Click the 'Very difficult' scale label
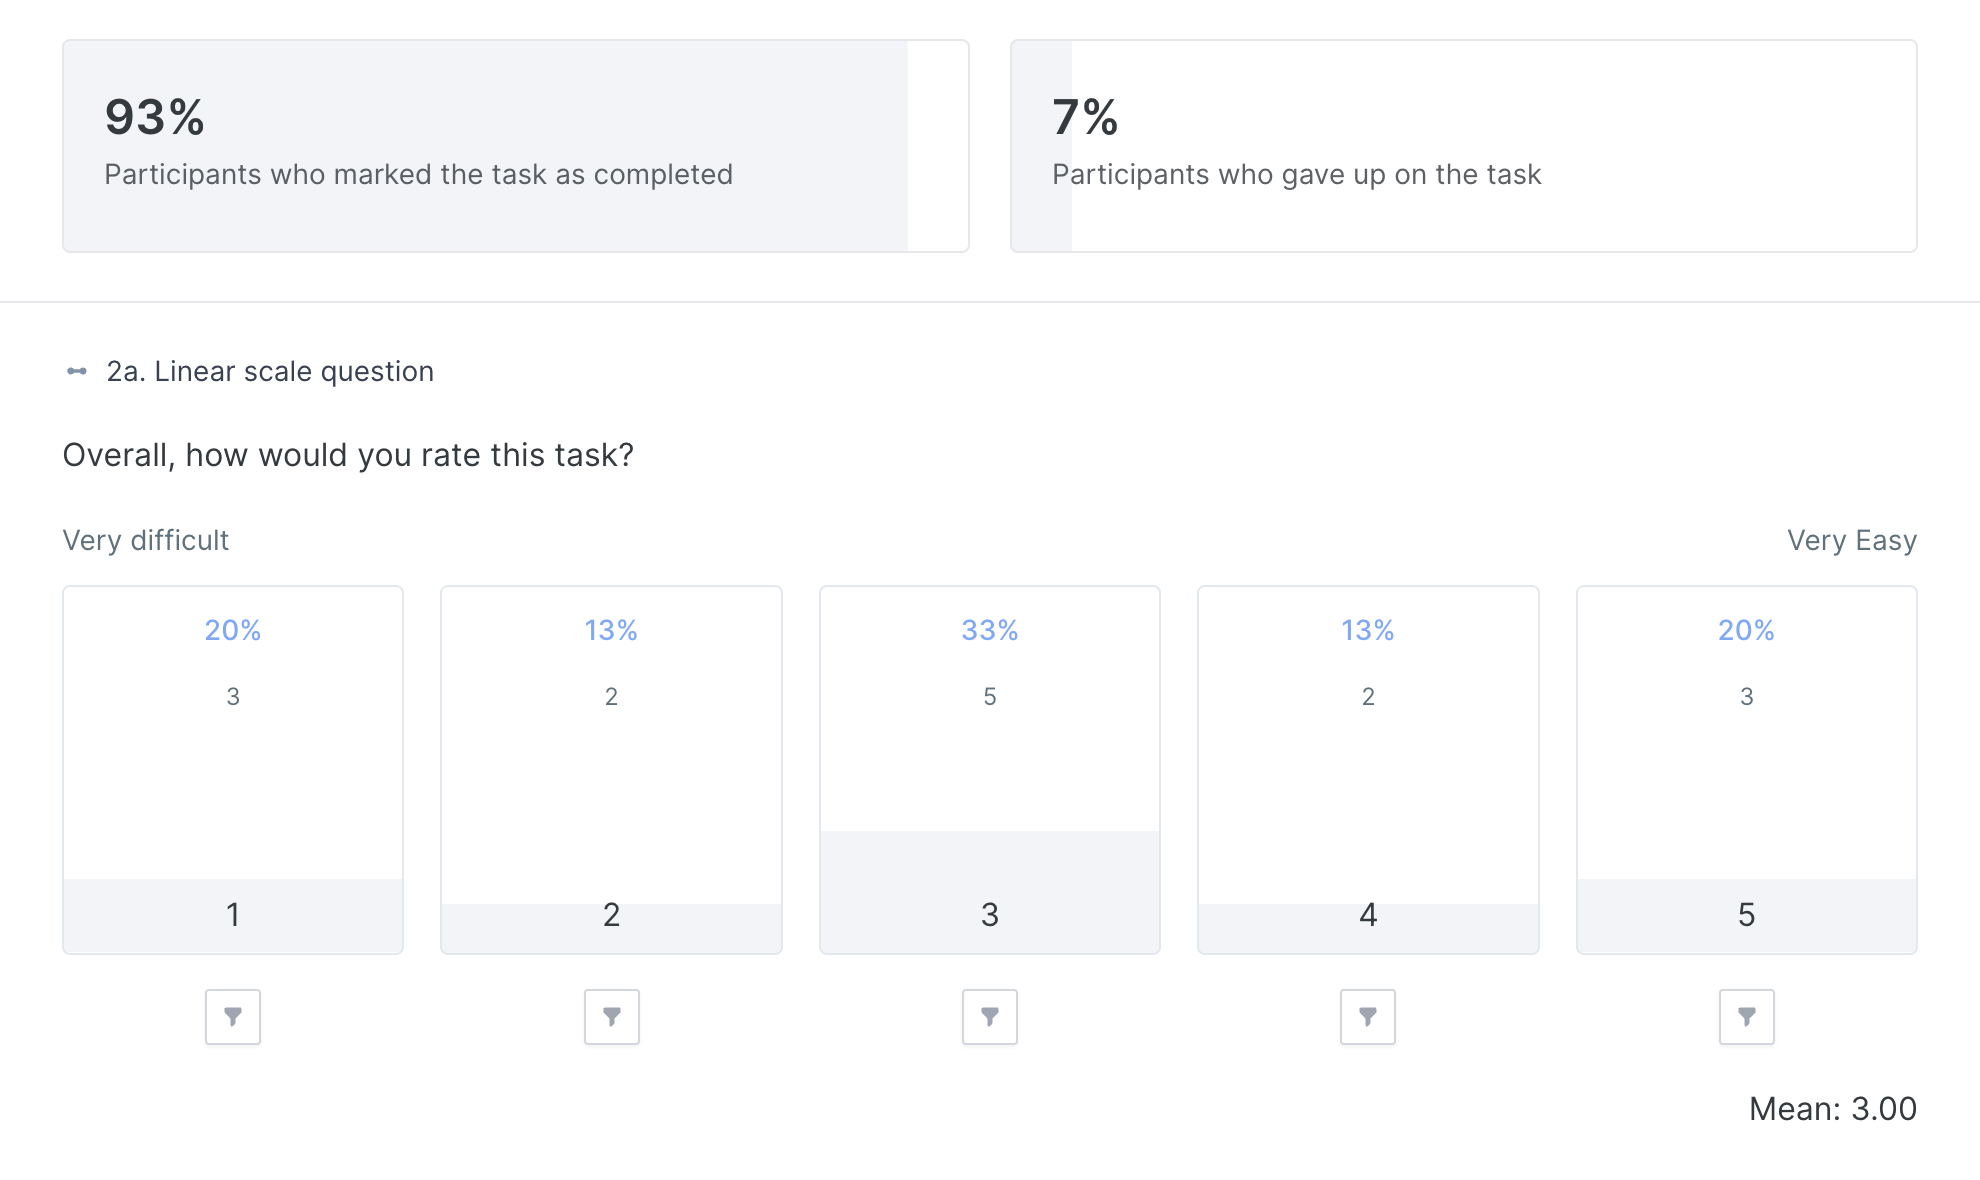 tap(146, 540)
